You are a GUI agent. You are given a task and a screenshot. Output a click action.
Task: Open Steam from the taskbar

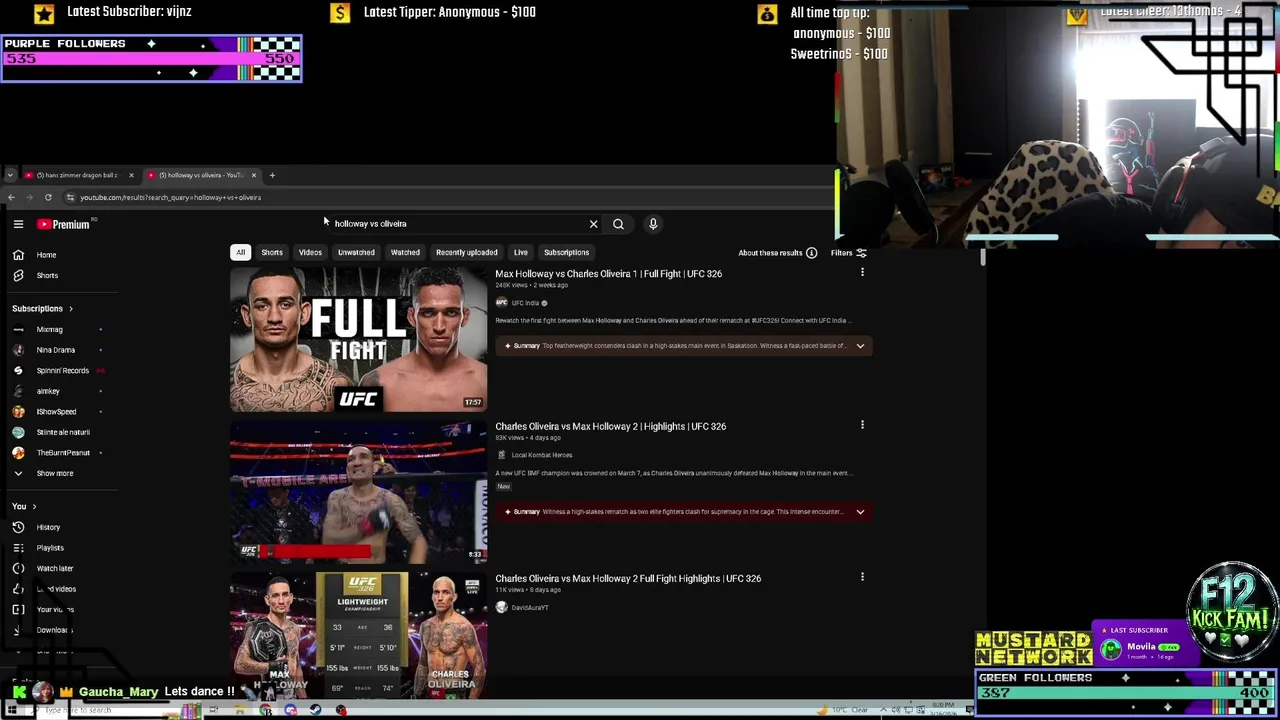[x=315, y=710]
